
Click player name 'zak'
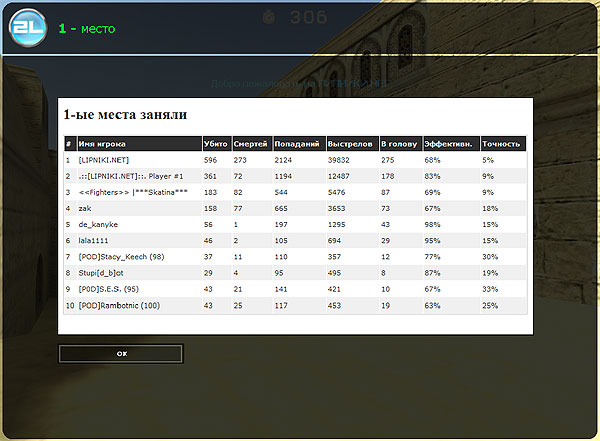[x=85, y=208]
